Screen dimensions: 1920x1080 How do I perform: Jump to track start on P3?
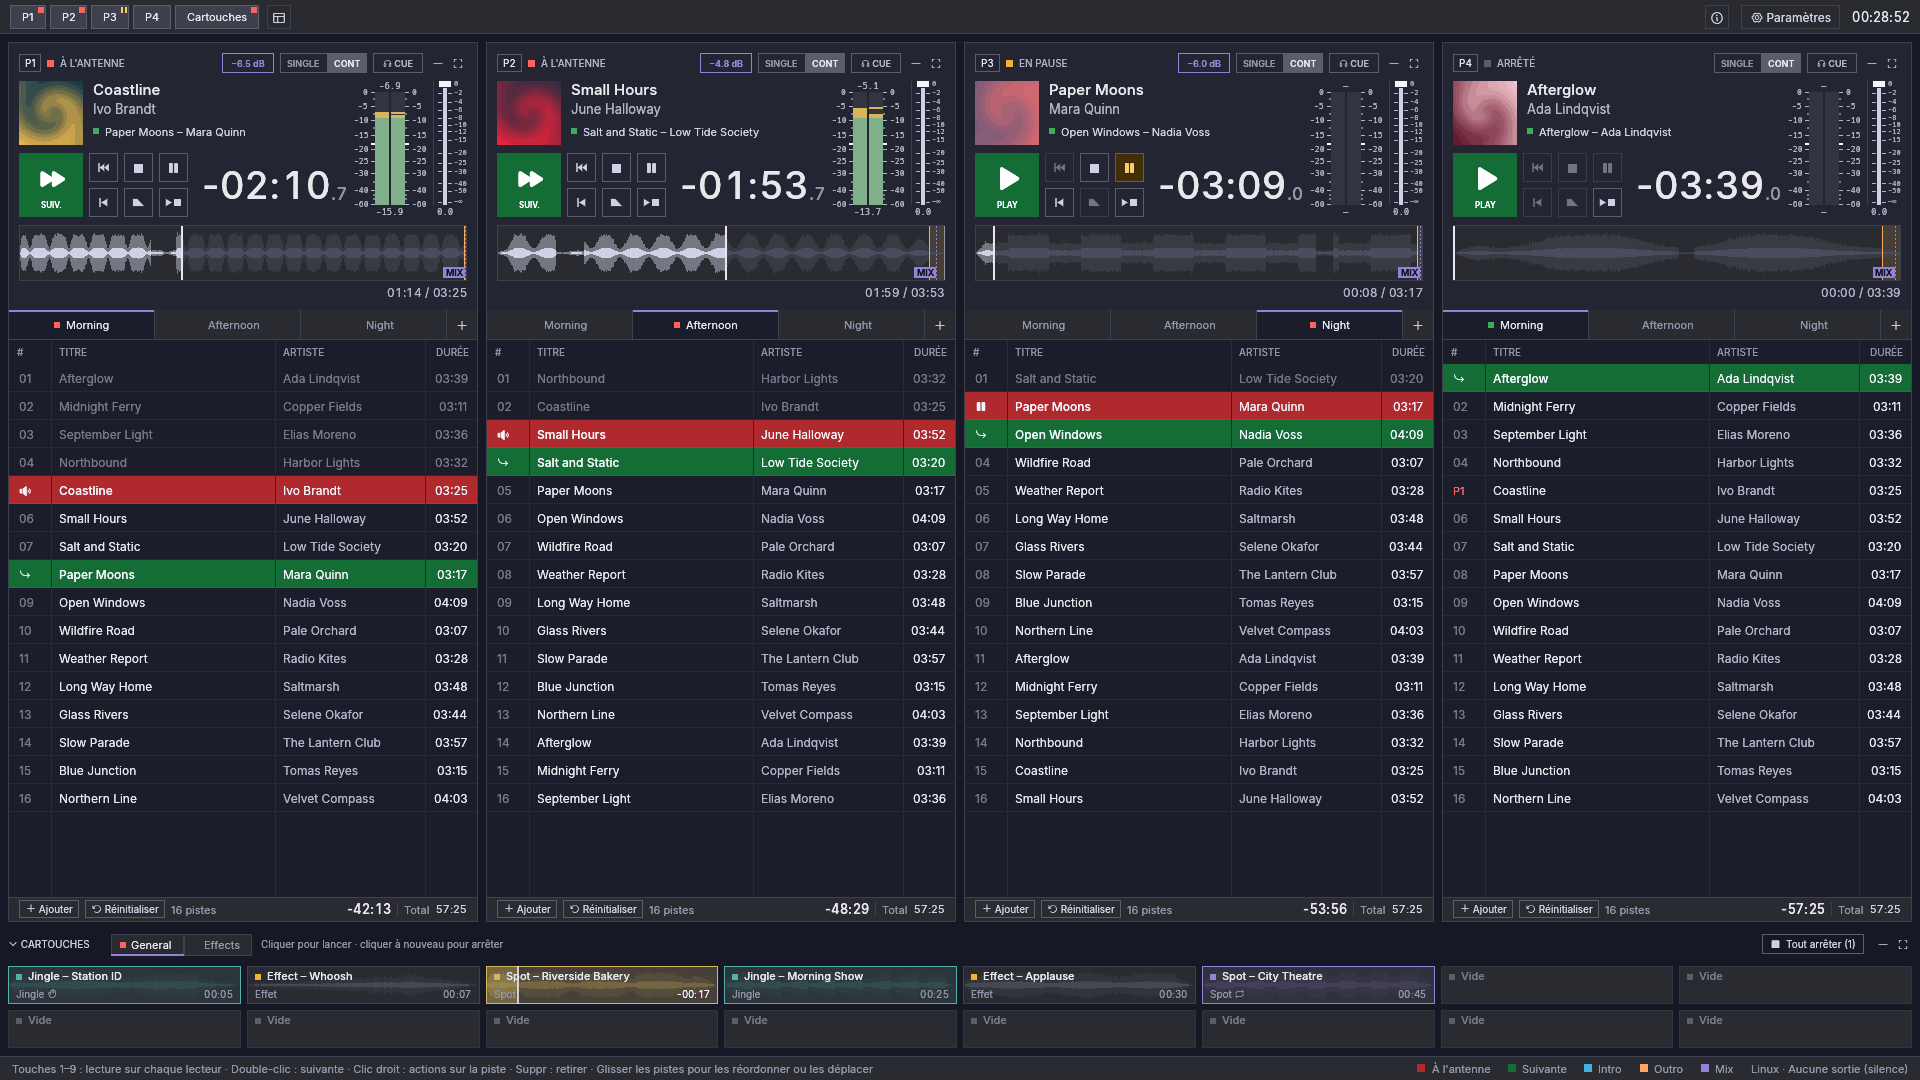[1059, 202]
